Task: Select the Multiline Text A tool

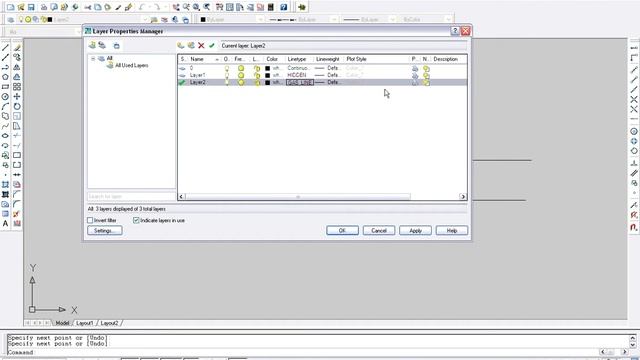Action: pos(5,224)
